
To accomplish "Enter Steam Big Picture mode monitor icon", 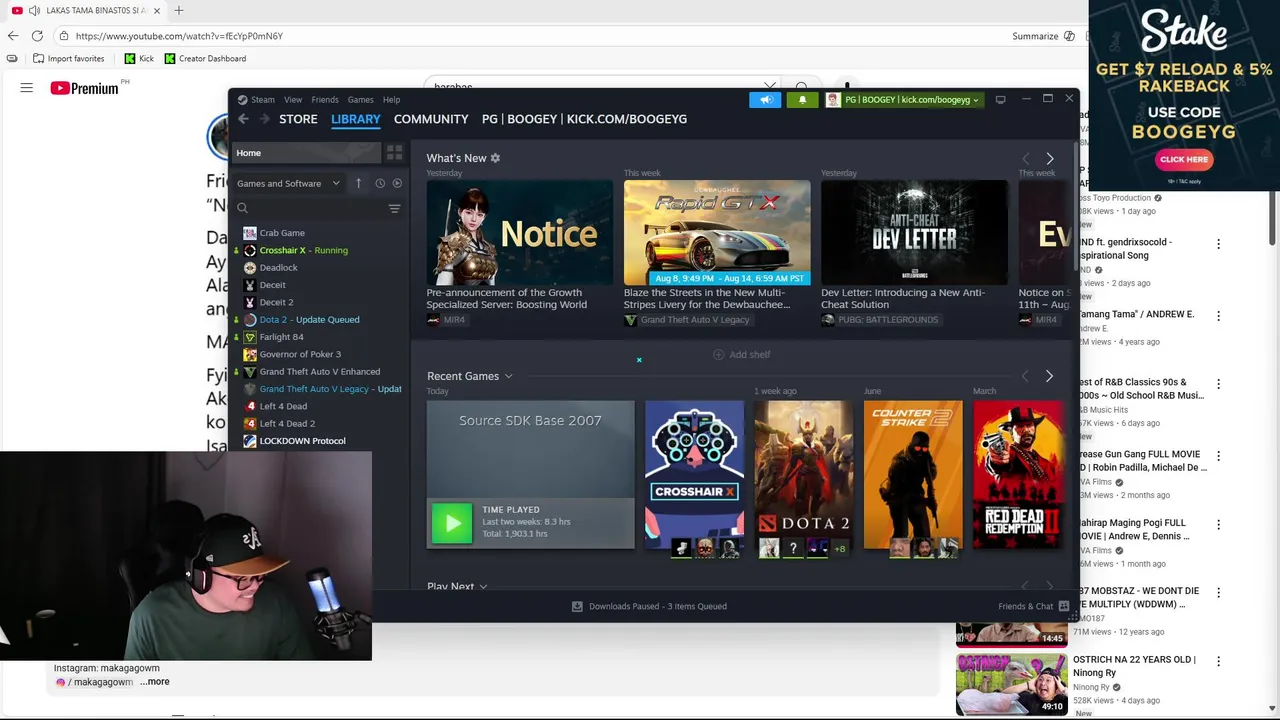I will coord(1000,100).
